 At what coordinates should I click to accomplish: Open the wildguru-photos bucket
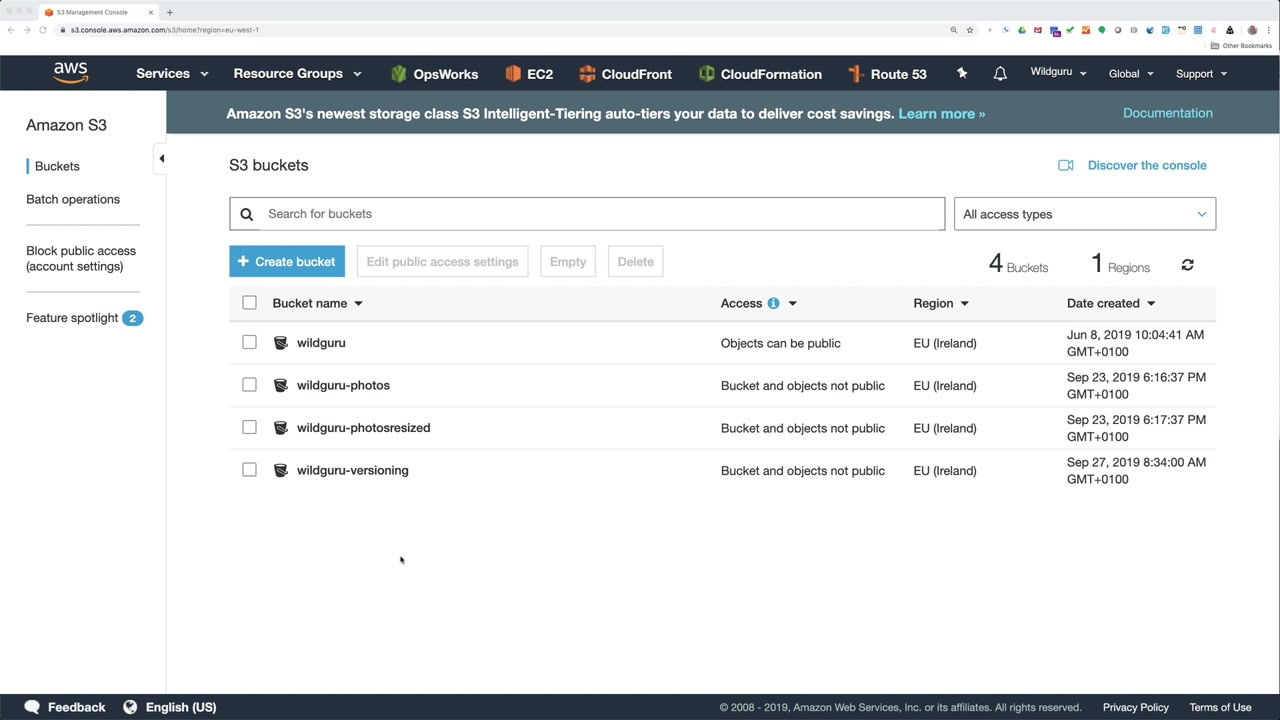point(343,385)
